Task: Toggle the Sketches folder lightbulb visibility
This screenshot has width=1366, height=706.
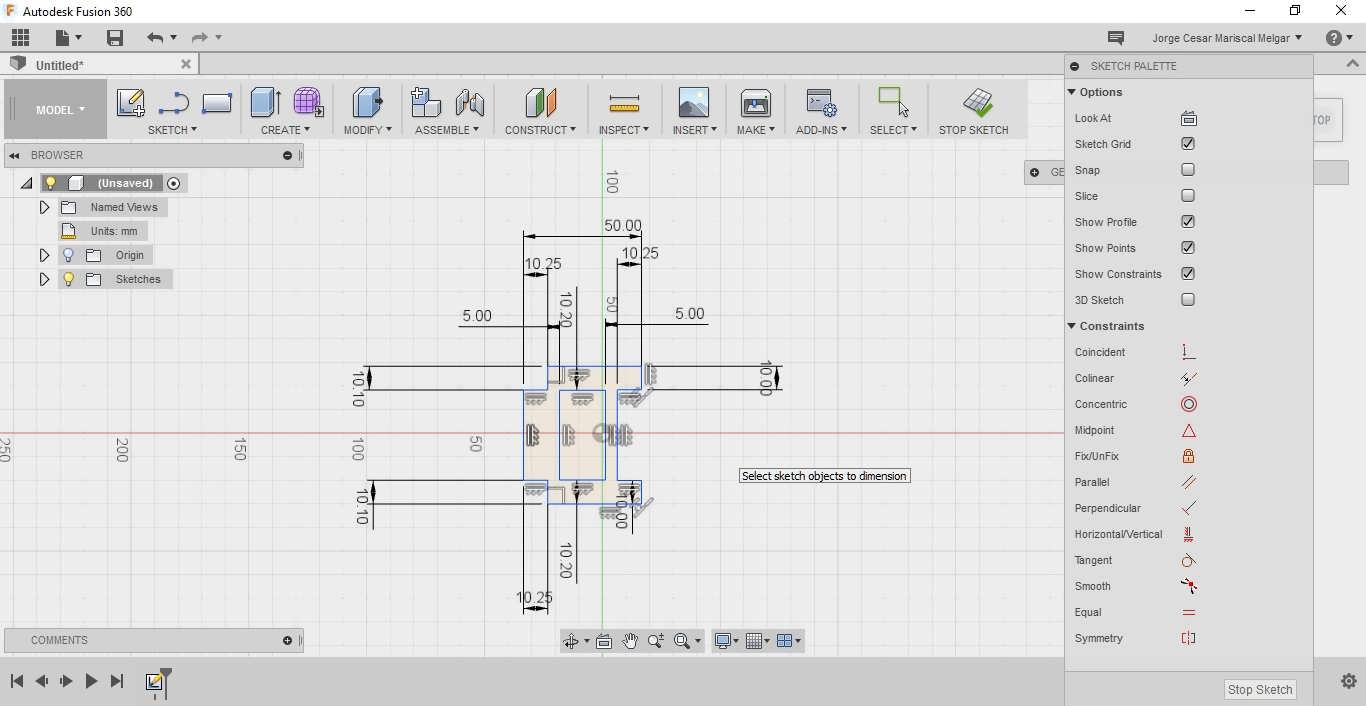Action: coord(68,279)
